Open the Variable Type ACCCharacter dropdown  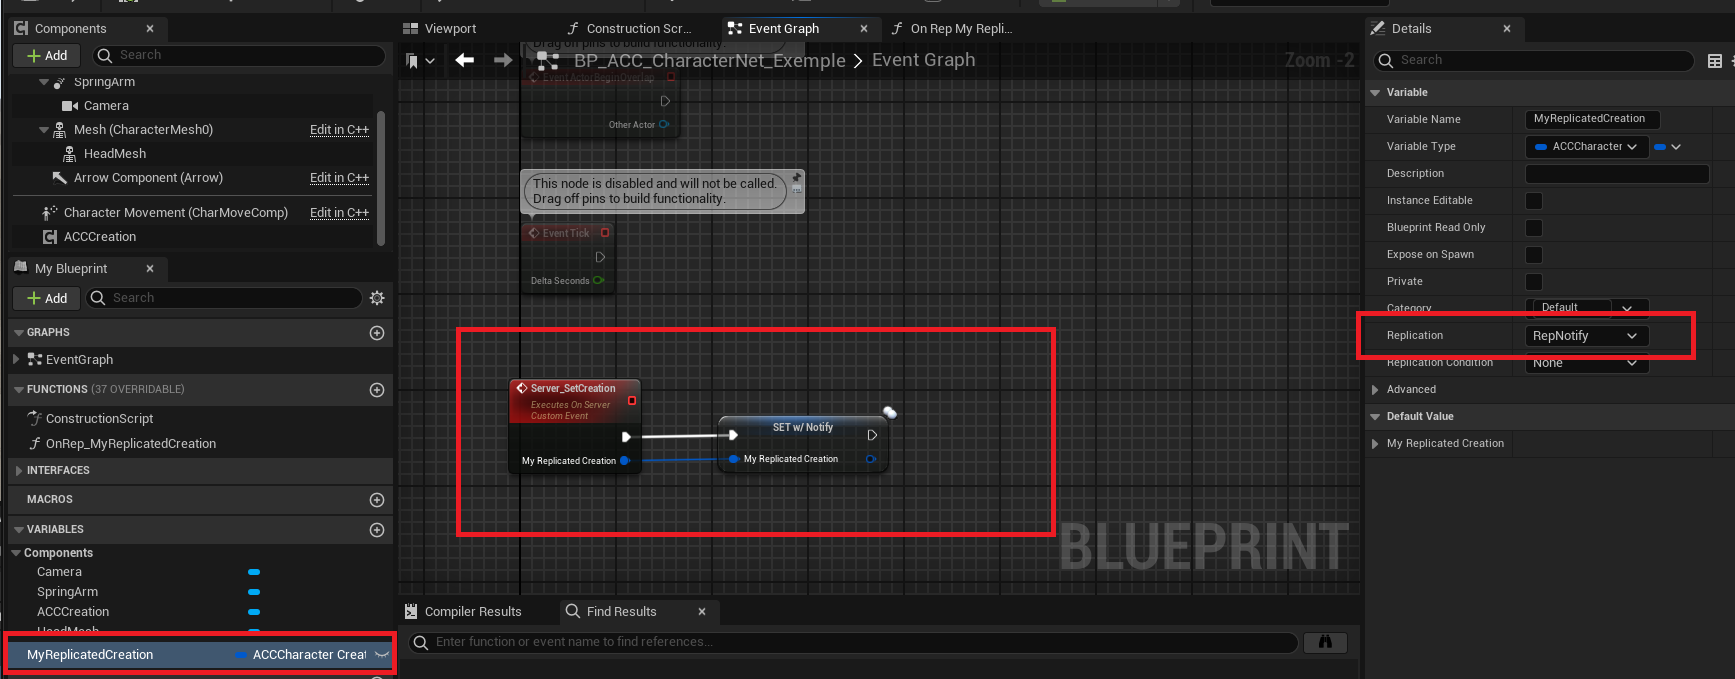pyautogui.click(x=1587, y=147)
